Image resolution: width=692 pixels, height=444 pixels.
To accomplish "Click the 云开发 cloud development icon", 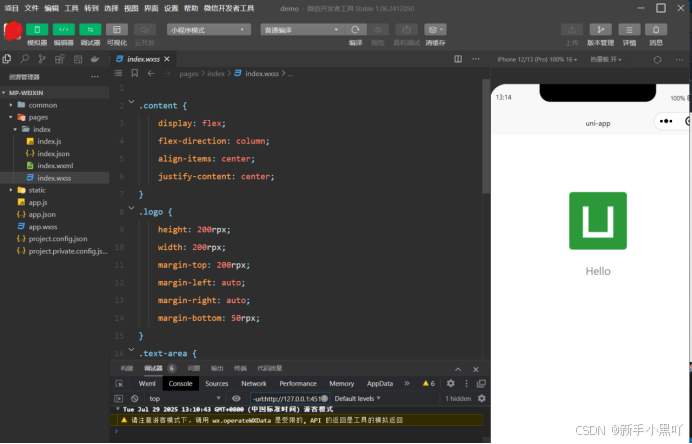I will click(x=144, y=30).
